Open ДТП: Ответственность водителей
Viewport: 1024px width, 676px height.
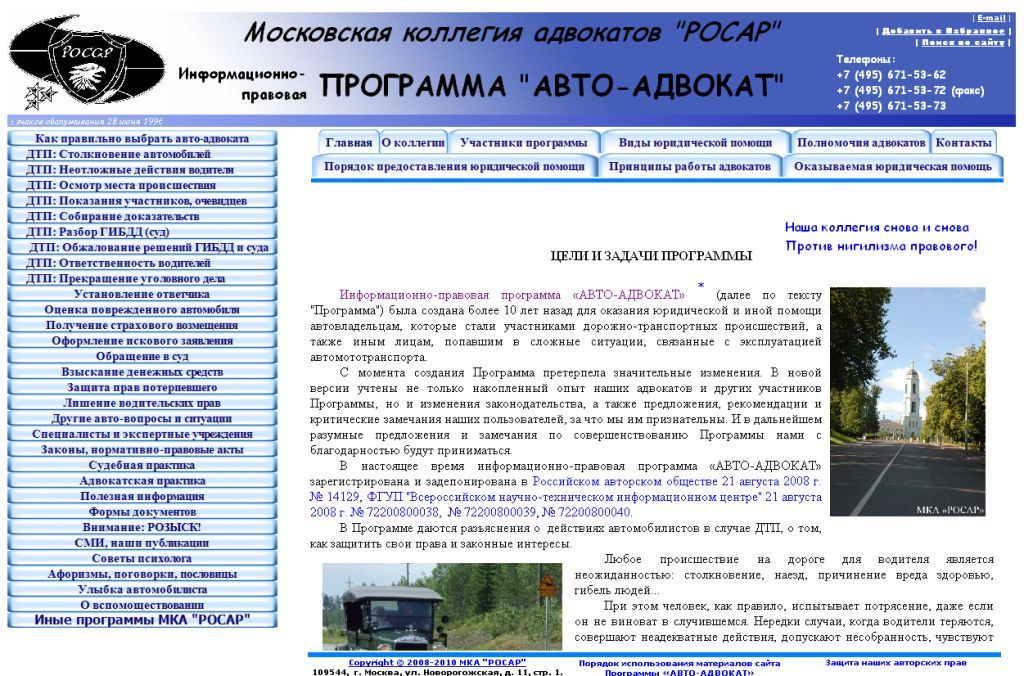click(x=142, y=263)
